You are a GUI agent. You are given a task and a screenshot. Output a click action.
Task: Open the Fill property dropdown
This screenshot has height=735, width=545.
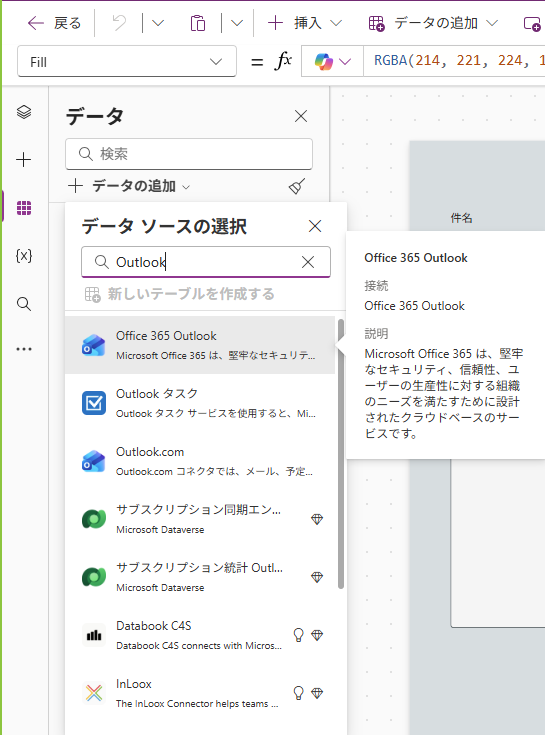(x=127, y=61)
